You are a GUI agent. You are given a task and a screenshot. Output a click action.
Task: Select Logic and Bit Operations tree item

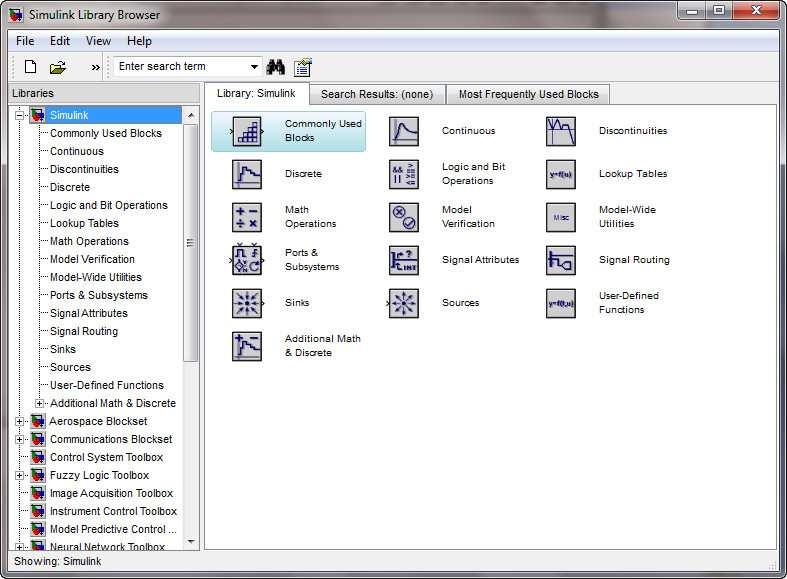109,205
